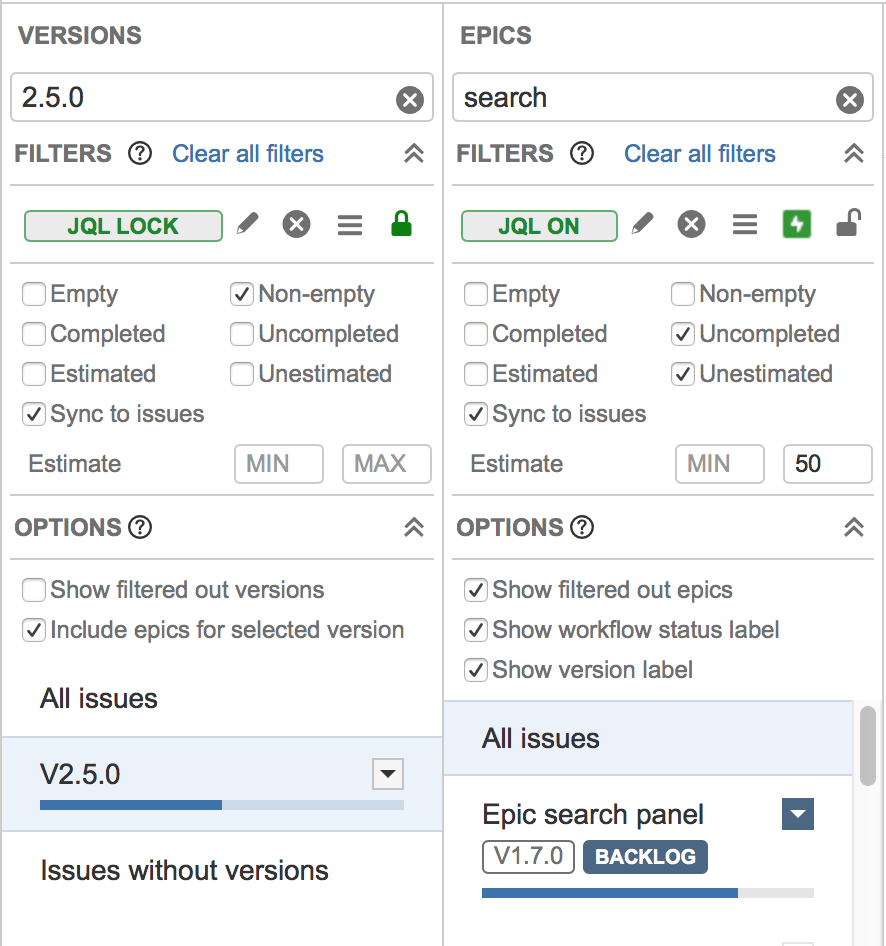Click the green lightning bolt icon in Epics
Viewport: 886px width, 946px height.
[797, 225]
